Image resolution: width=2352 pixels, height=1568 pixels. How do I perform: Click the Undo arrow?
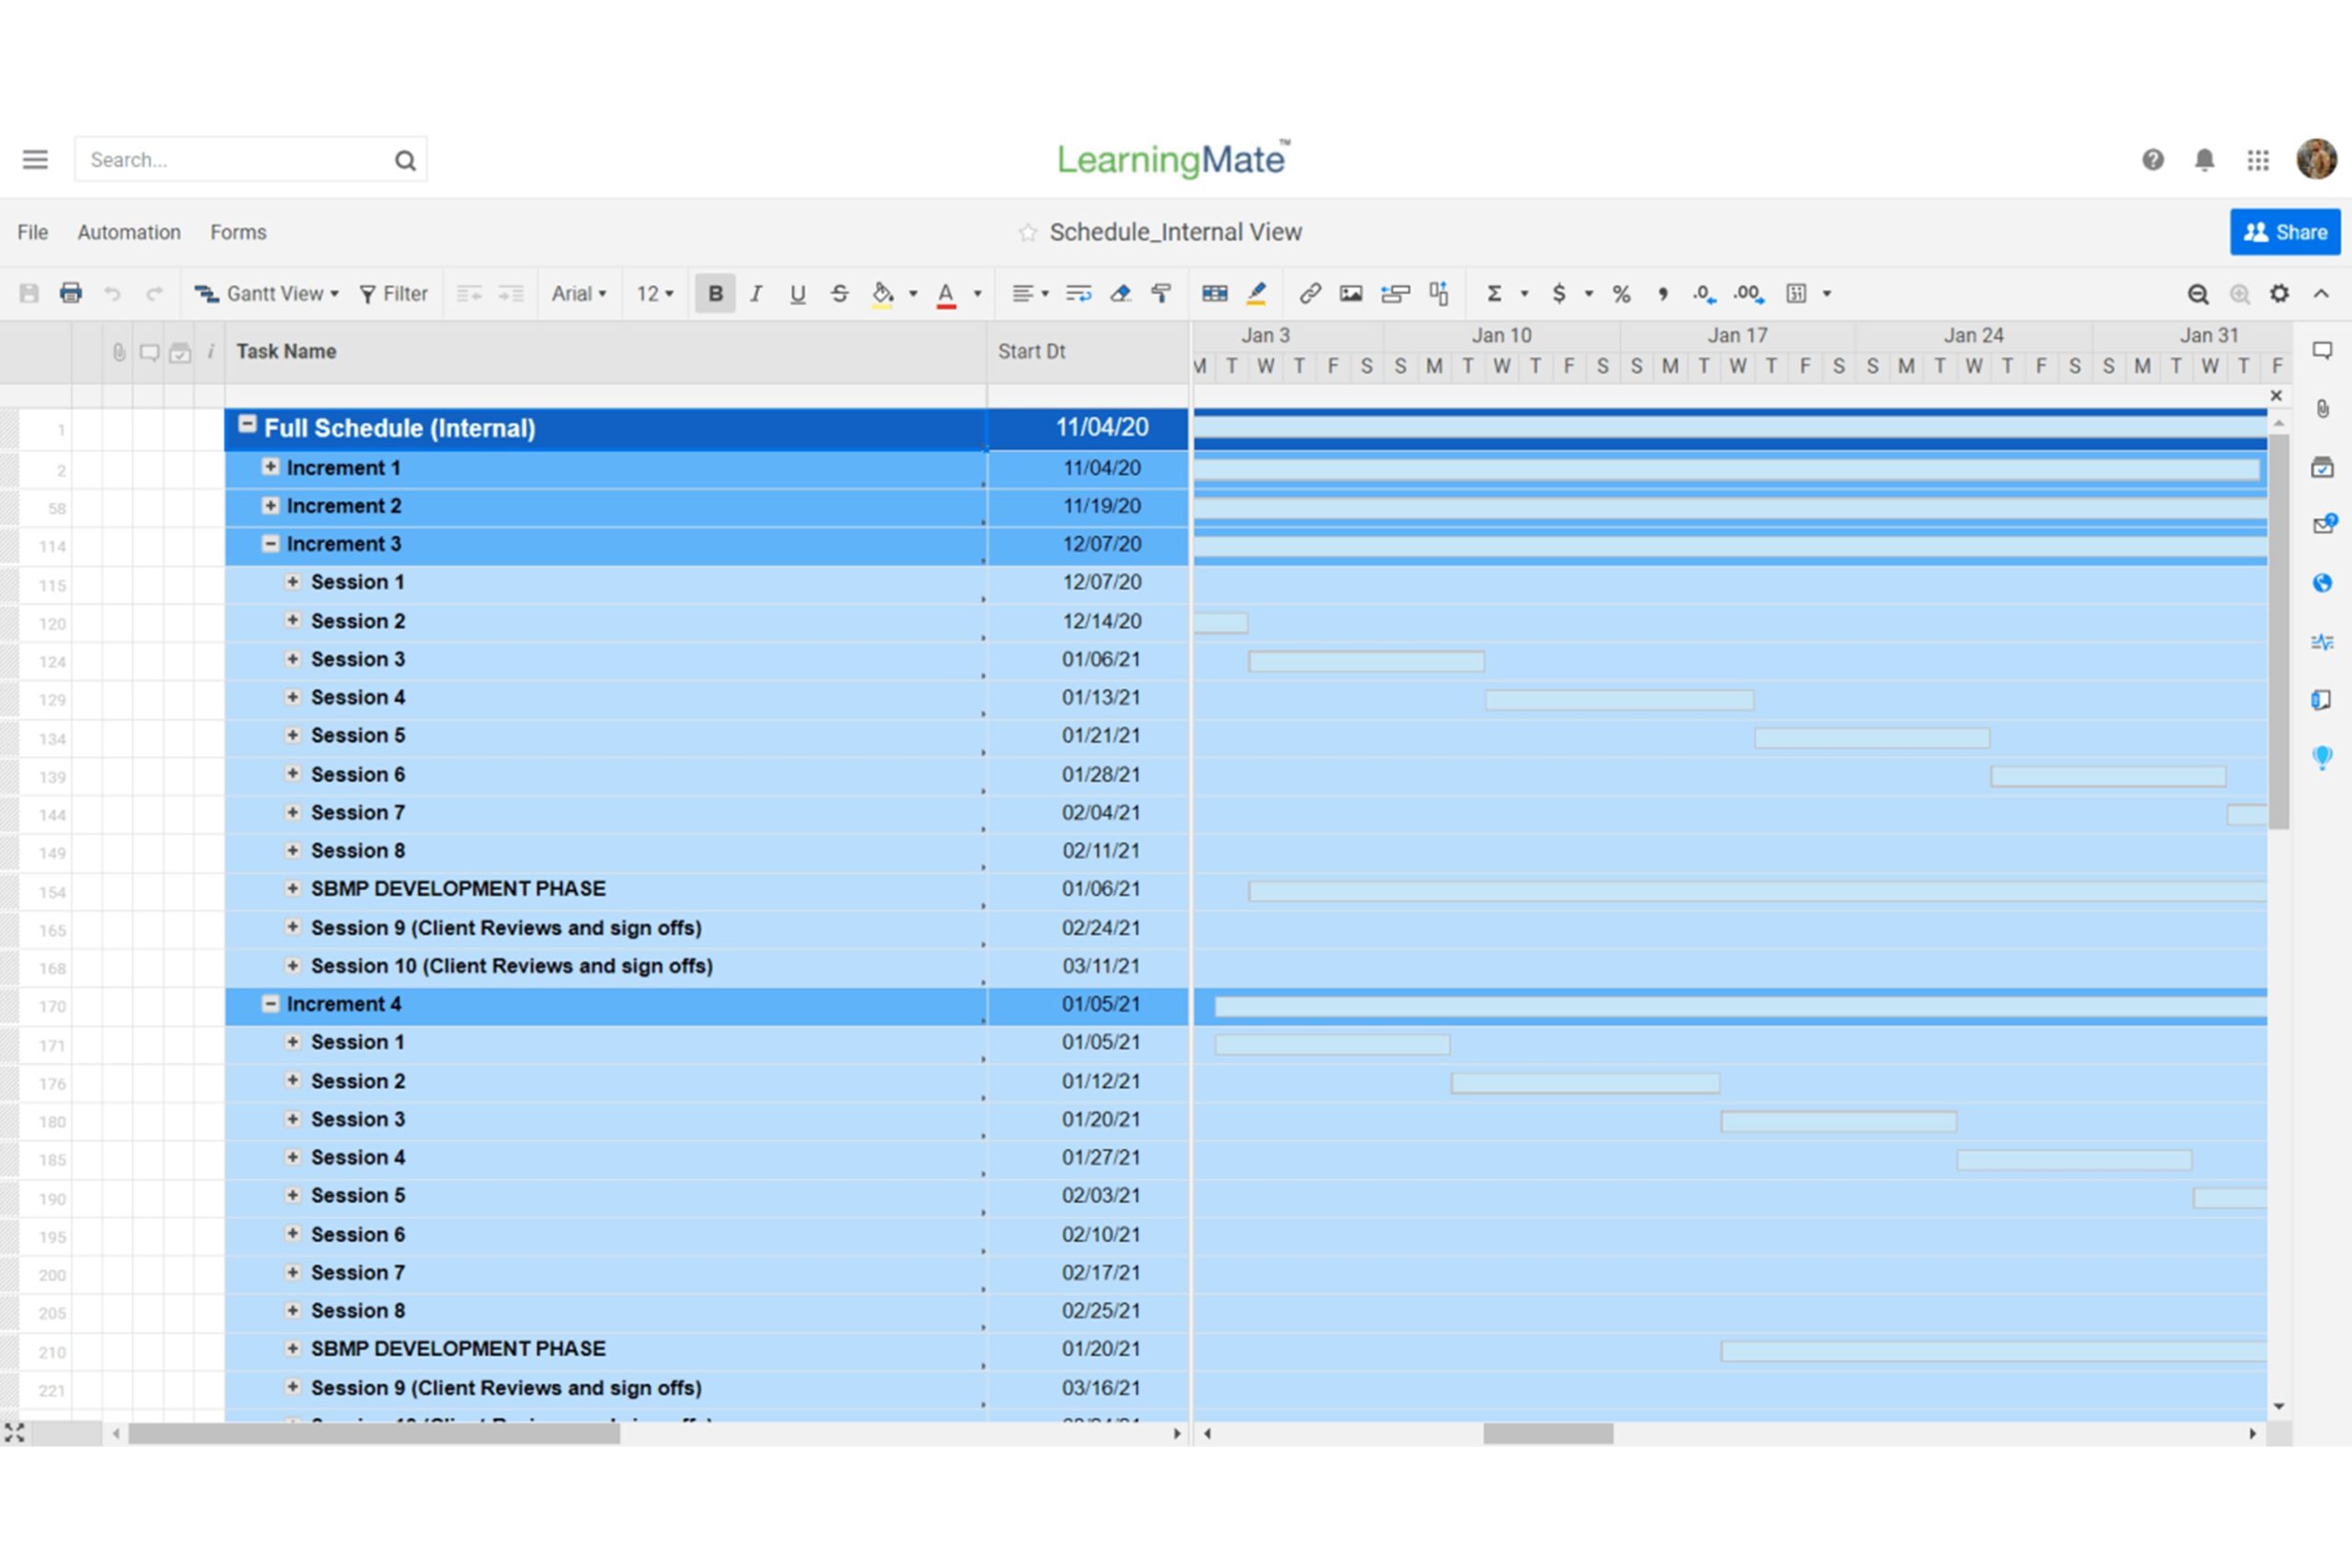point(113,293)
